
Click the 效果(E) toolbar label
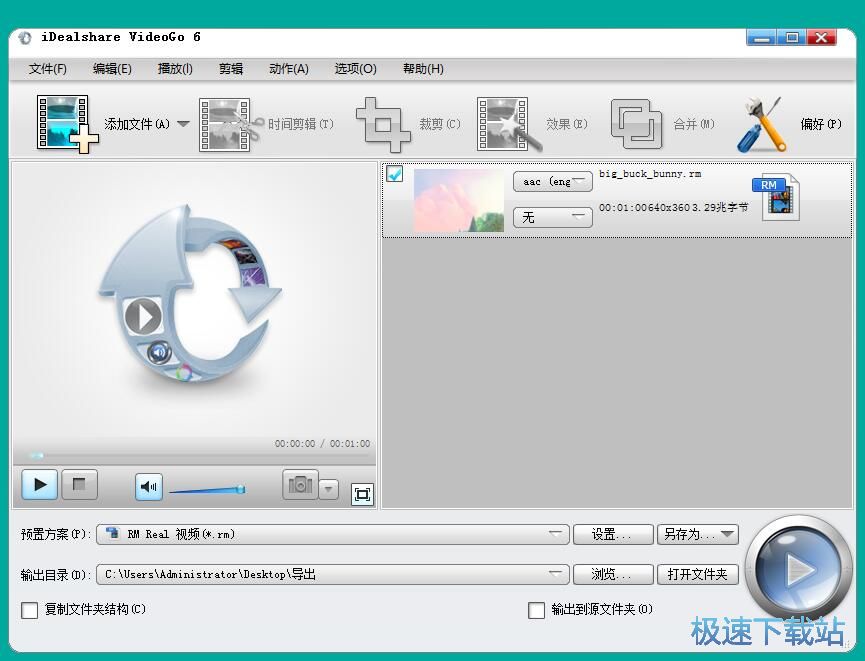pyautogui.click(x=567, y=124)
